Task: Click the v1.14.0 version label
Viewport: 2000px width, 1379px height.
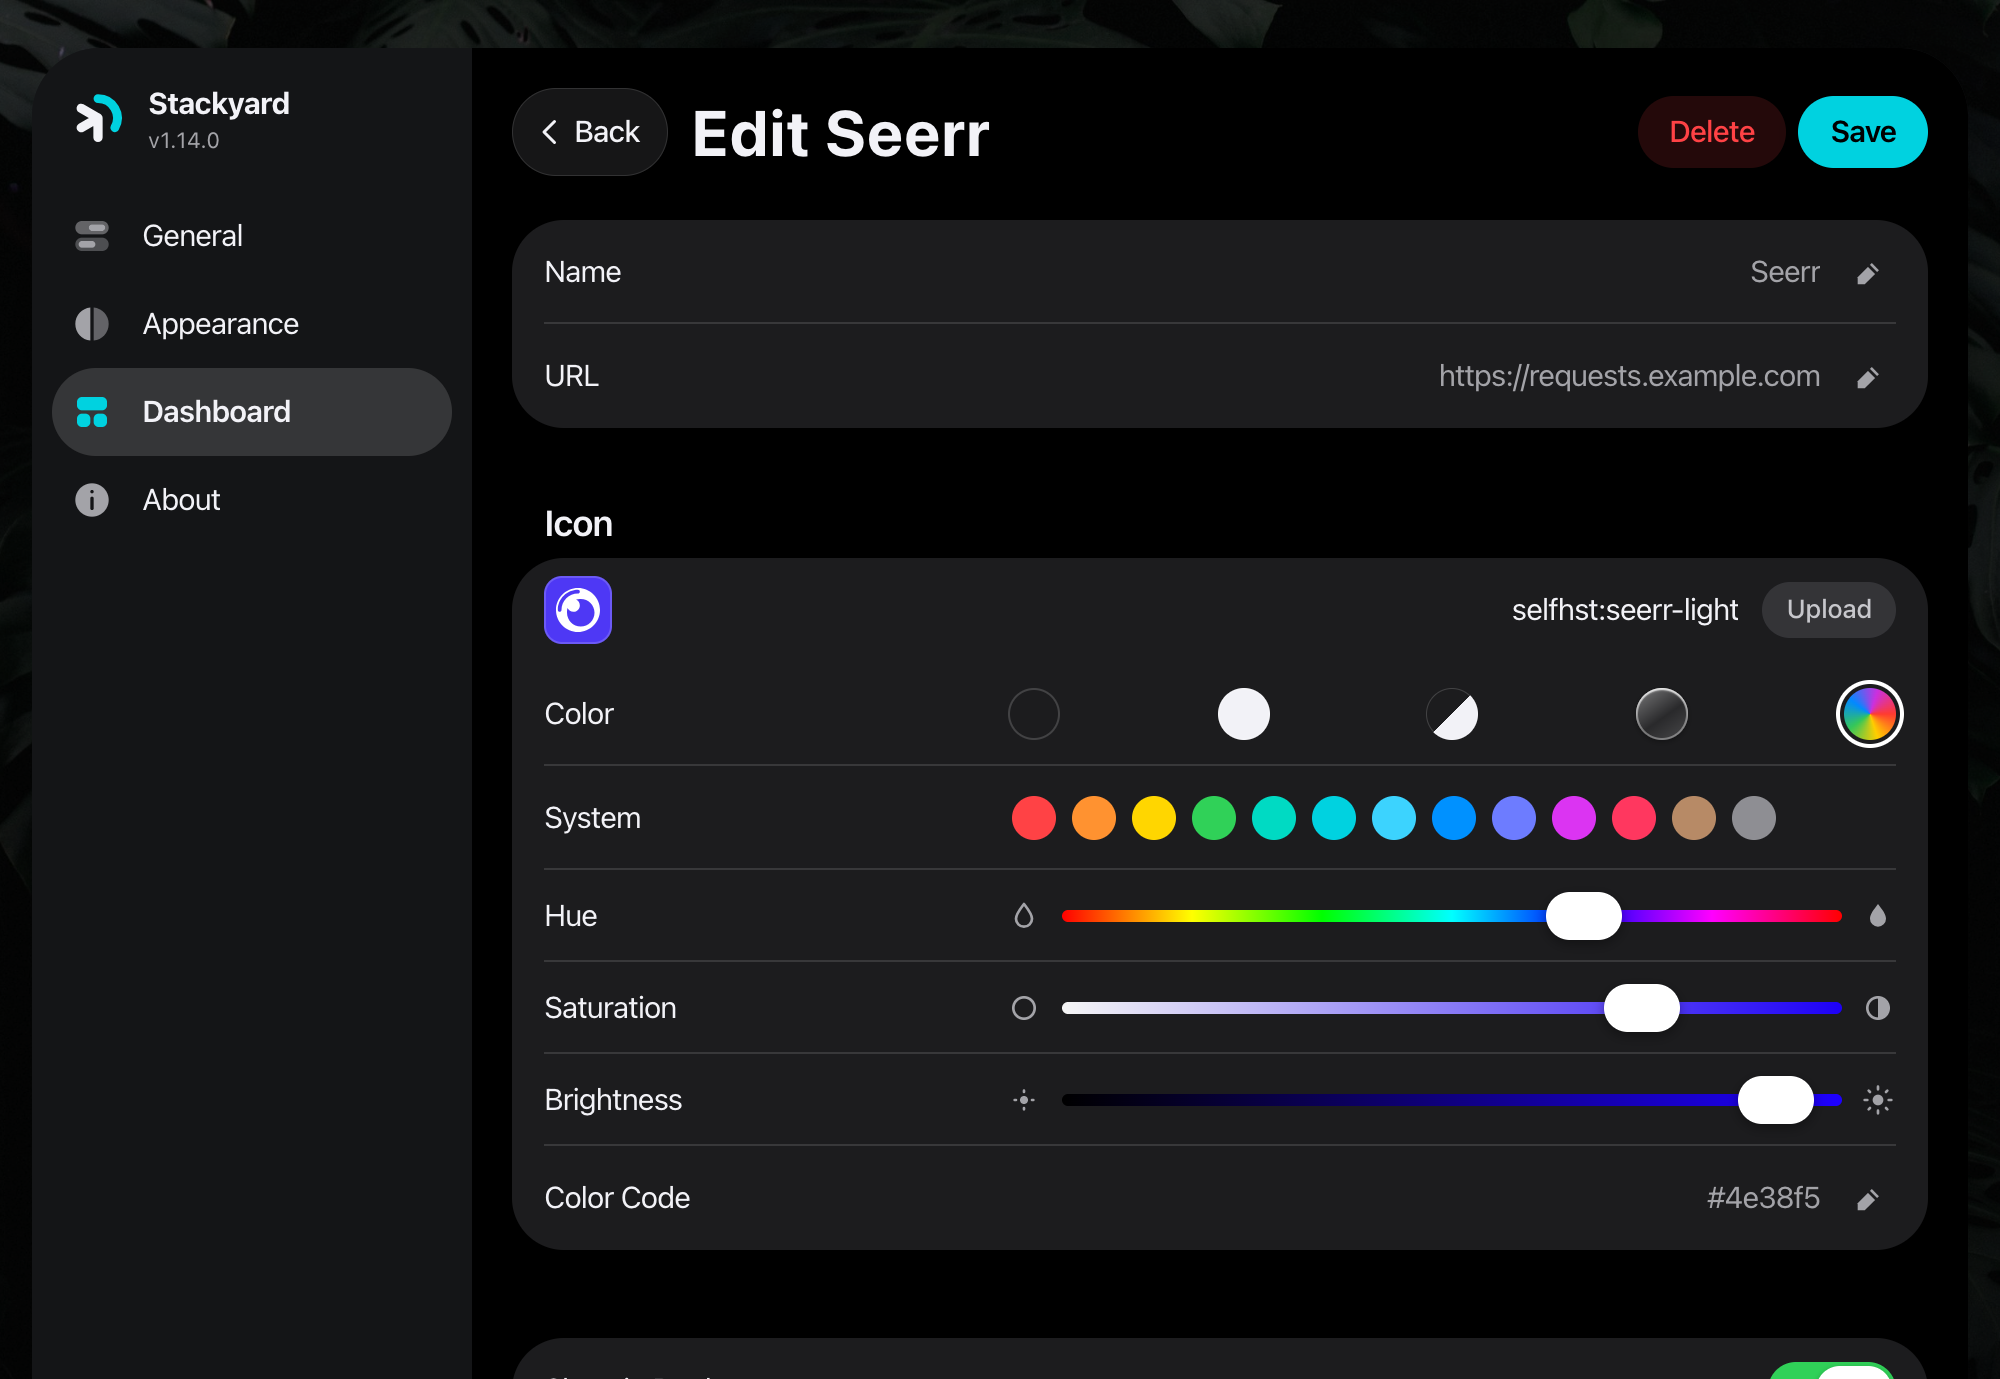Action: click(184, 141)
